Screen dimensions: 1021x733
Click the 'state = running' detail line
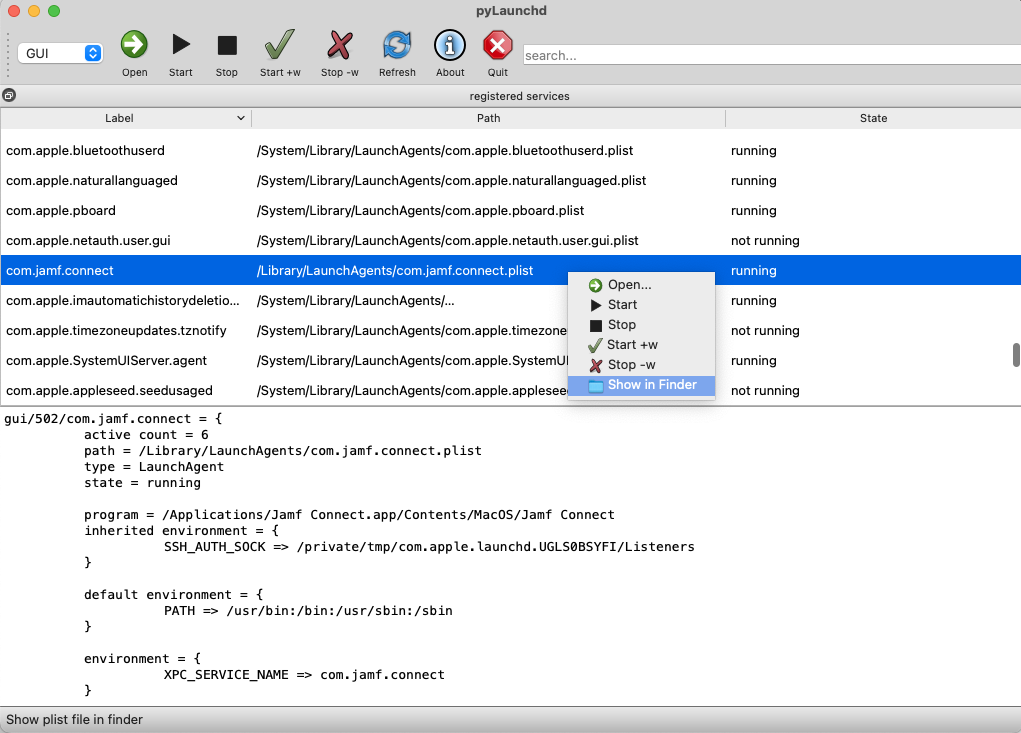pyautogui.click(x=142, y=482)
